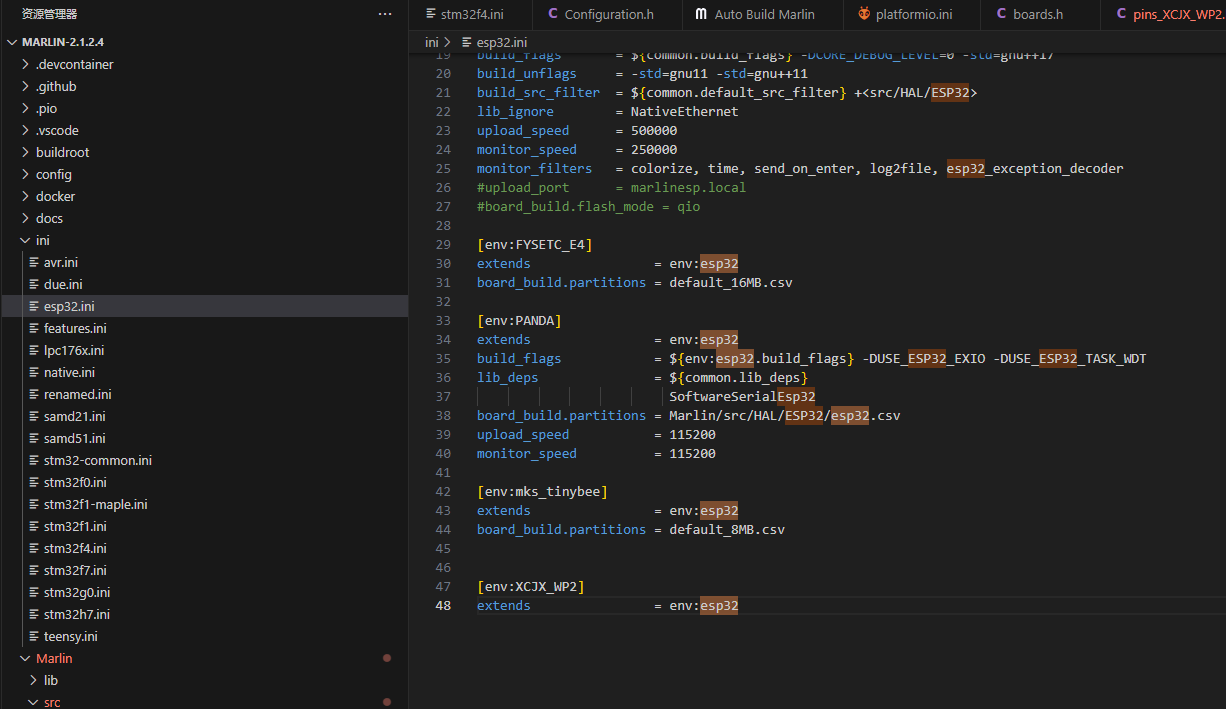This screenshot has width=1226, height=709.
Task: Open stm32f4.ini in the explorer
Action: coord(204,548)
